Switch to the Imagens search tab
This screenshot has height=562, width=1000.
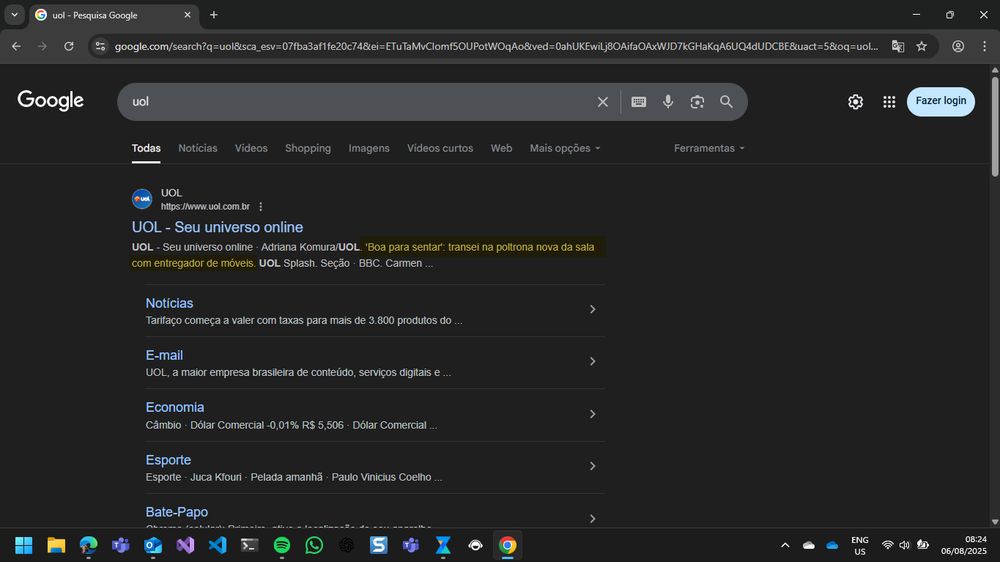pyautogui.click(x=369, y=148)
